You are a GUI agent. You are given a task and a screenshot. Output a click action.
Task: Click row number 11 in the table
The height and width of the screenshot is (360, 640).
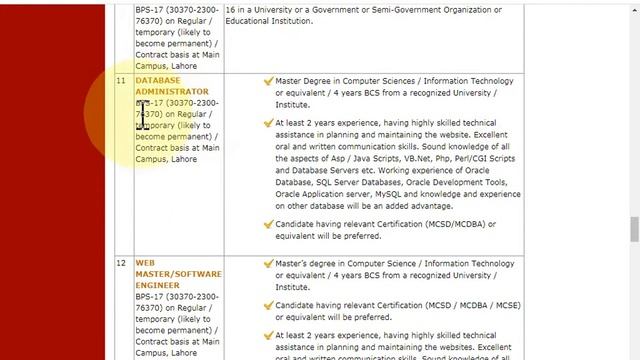pos(121,81)
